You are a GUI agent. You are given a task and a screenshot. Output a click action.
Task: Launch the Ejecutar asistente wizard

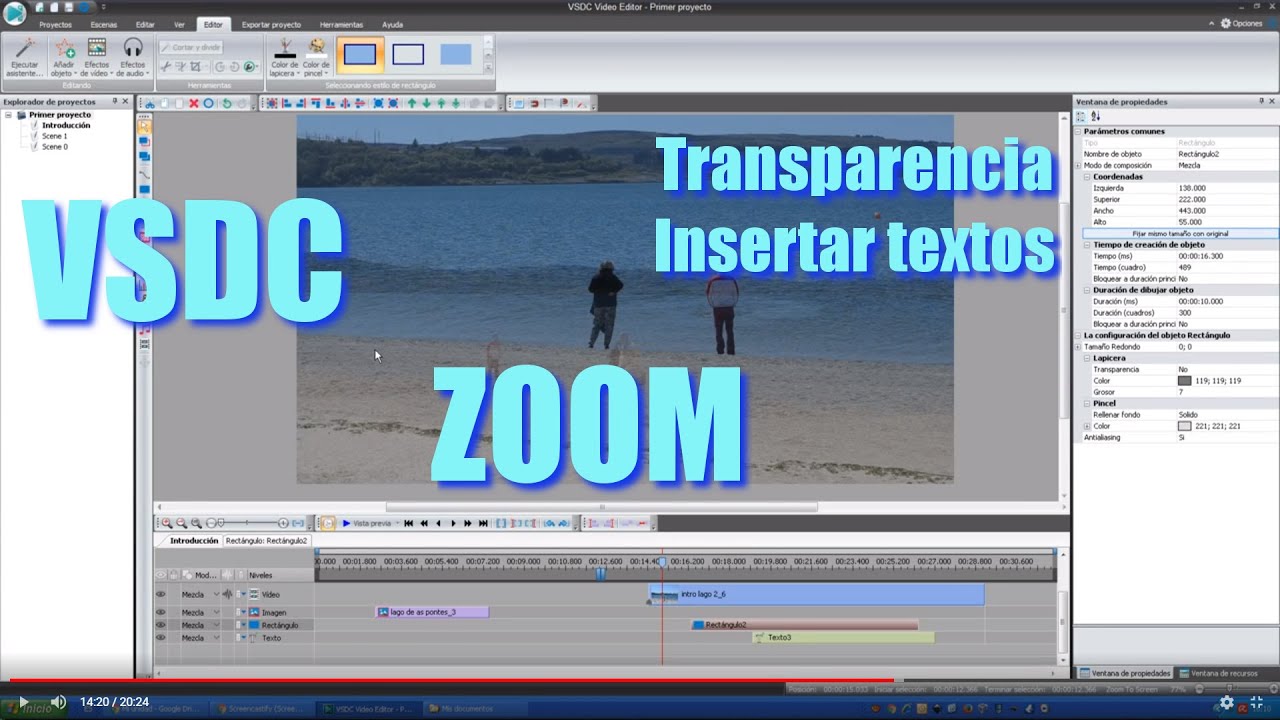[x=24, y=57]
